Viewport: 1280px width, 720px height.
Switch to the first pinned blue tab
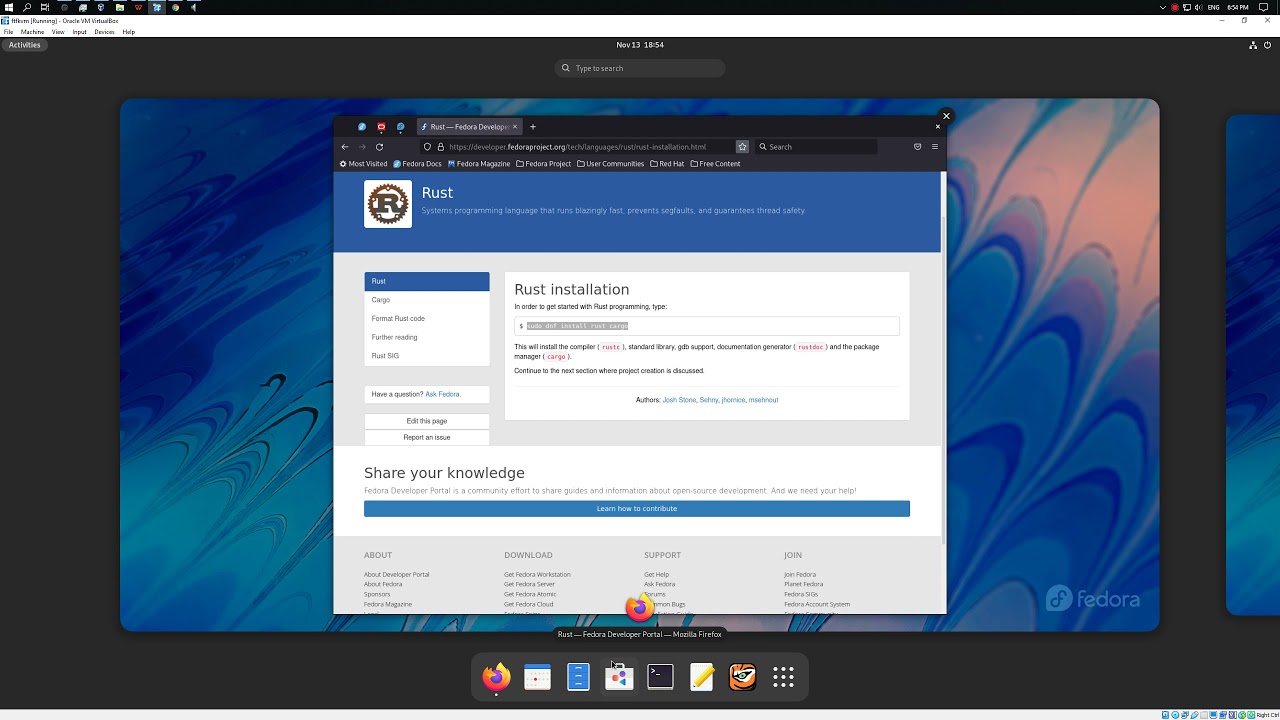[x=362, y=127]
